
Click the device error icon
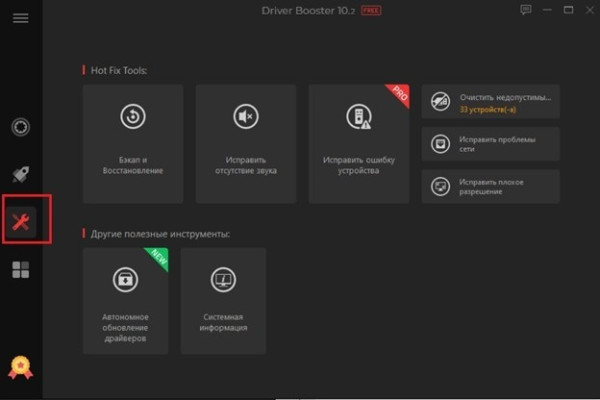click(x=359, y=116)
